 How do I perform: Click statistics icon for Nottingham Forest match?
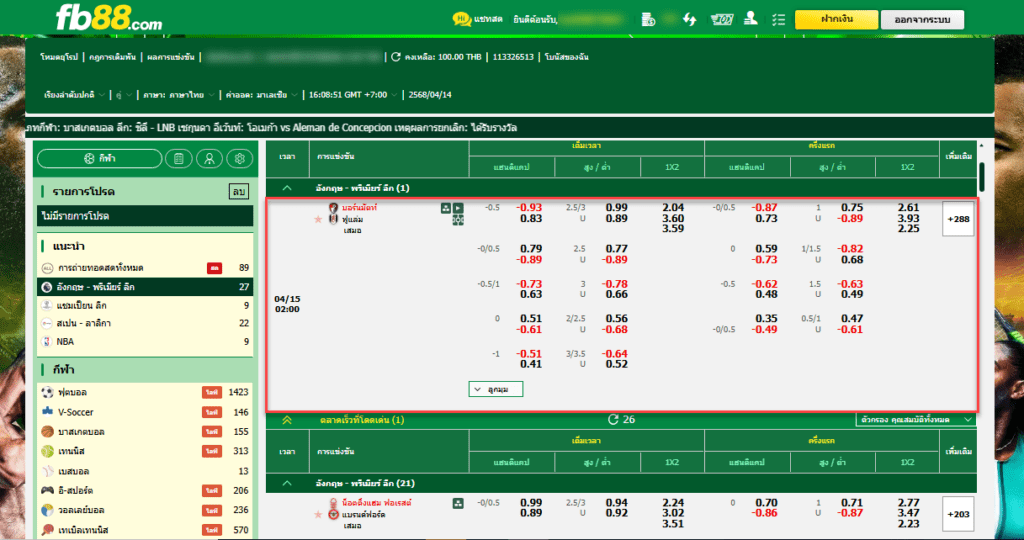pos(458,503)
